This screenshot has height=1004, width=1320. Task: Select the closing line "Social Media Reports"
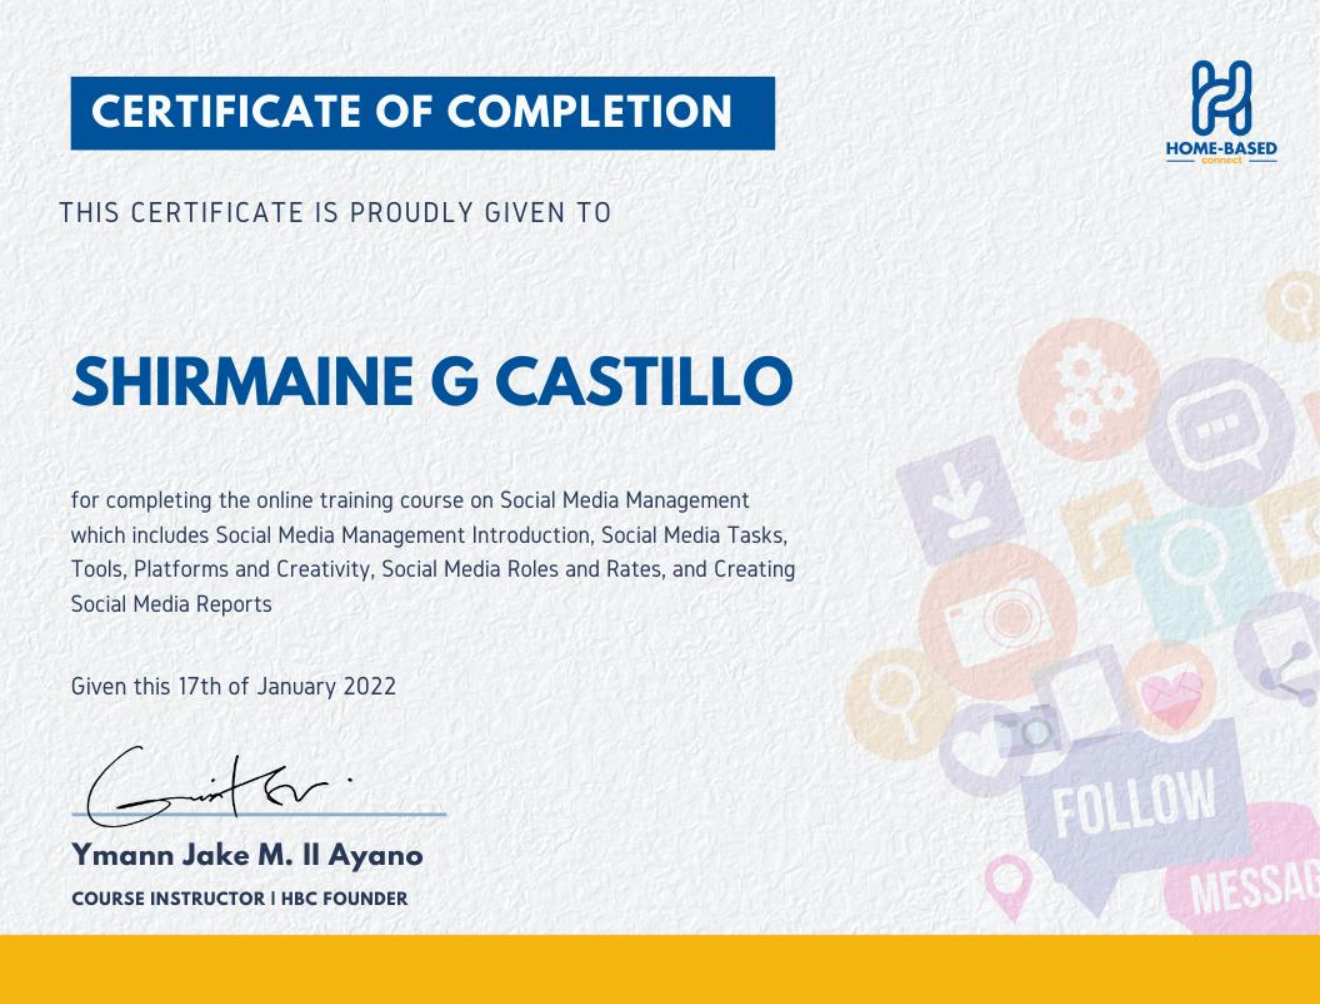coord(171,604)
